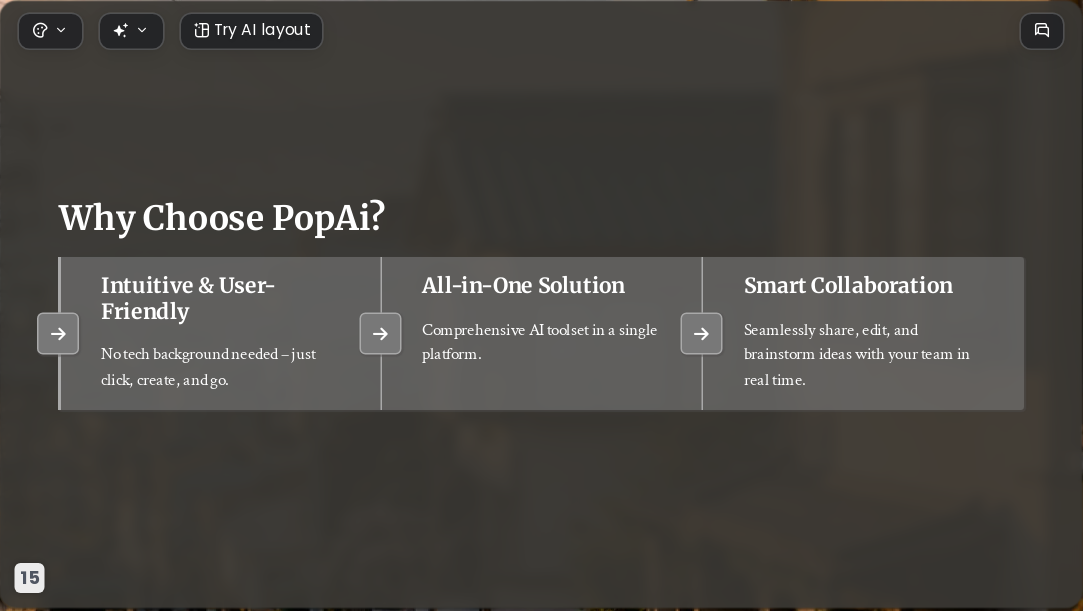This screenshot has width=1083, height=611.
Task: Click the Try AI layout button
Action: click(251, 30)
